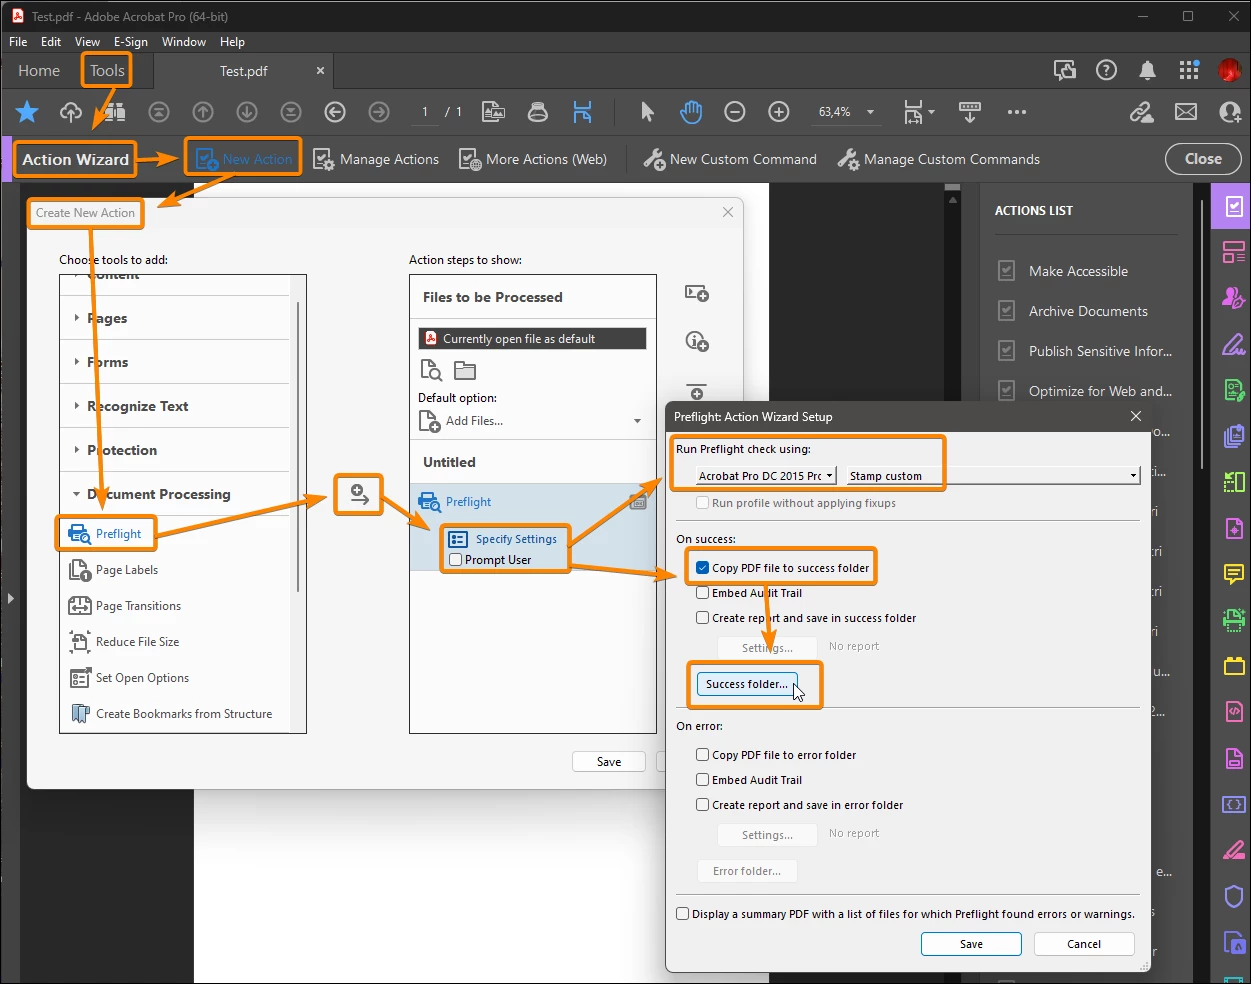Click the send by email envelope icon
The height and width of the screenshot is (984, 1251).
point(1186,112)
